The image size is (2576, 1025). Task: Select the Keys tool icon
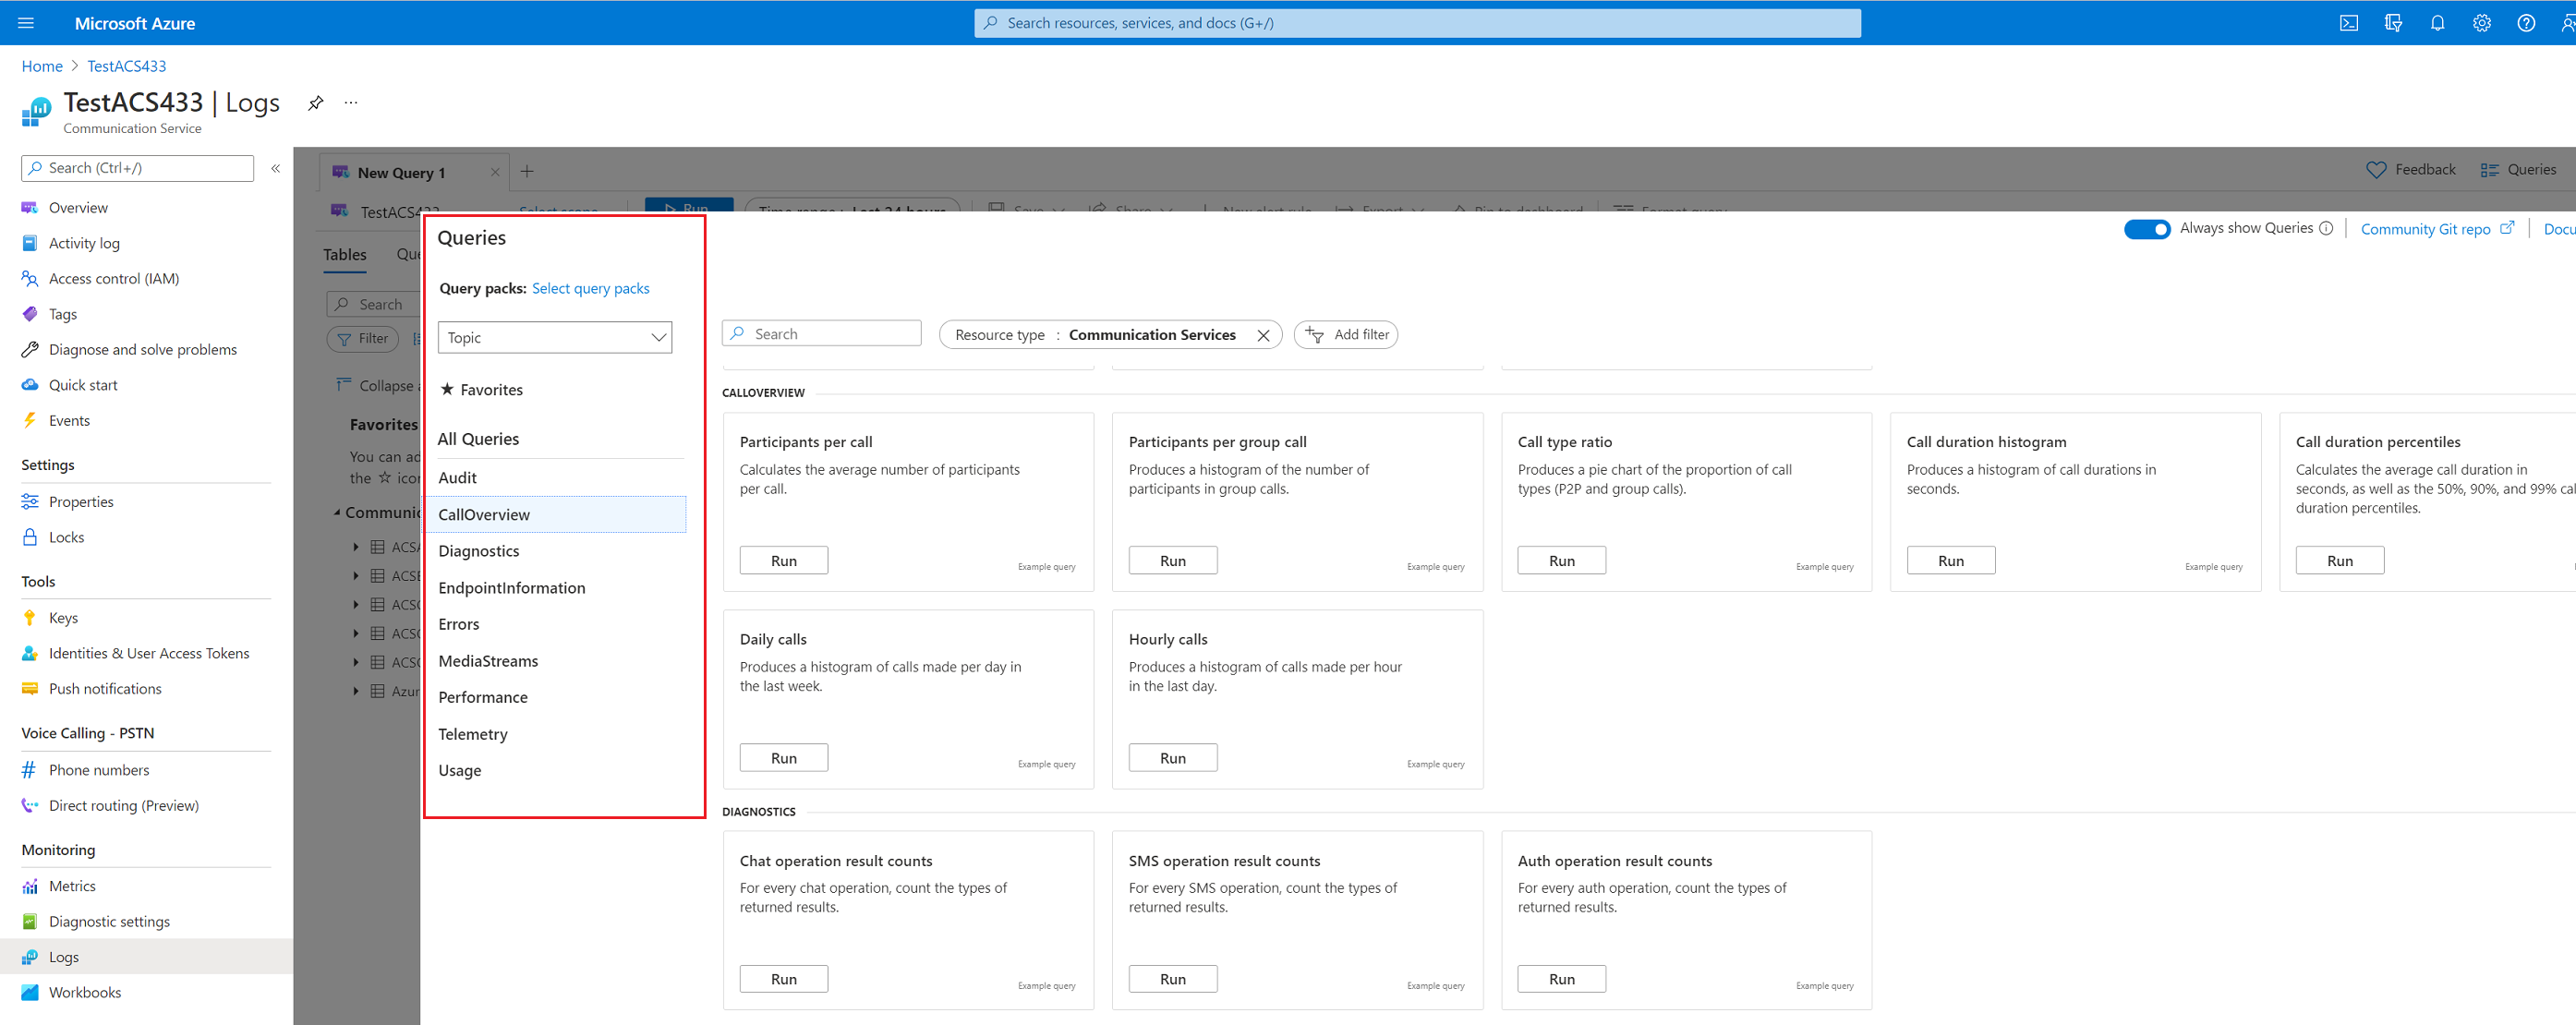tap(30, 617)
